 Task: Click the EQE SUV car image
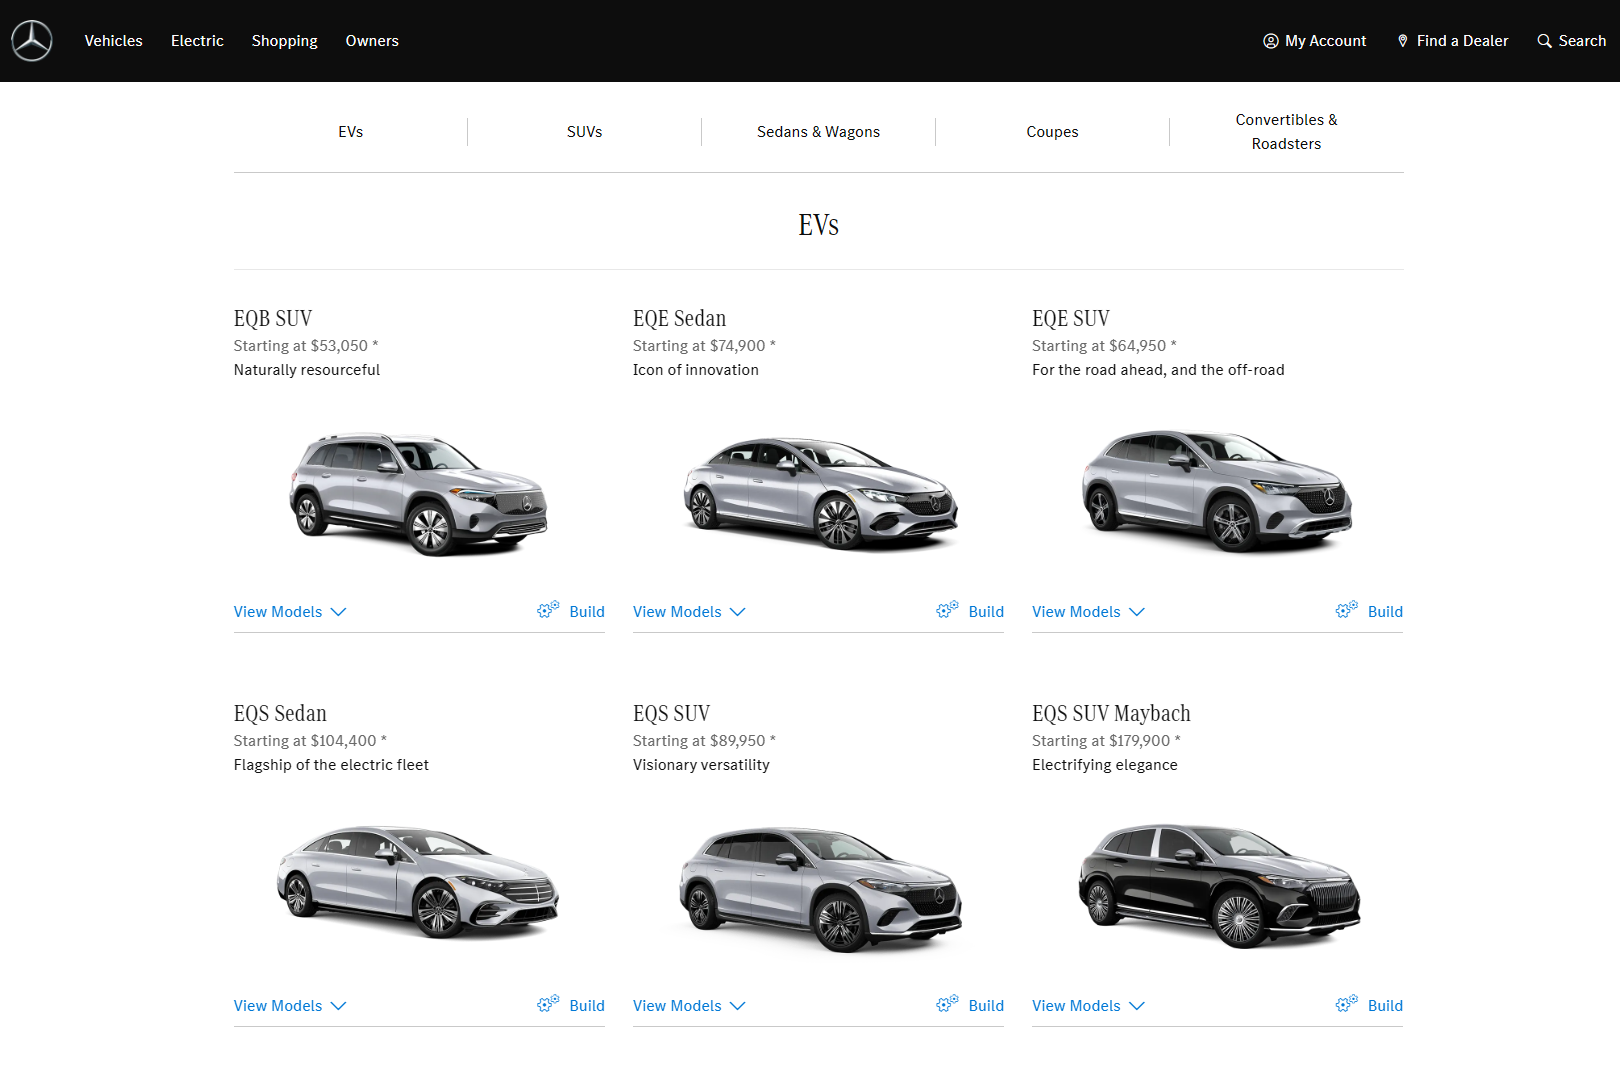1217,490
